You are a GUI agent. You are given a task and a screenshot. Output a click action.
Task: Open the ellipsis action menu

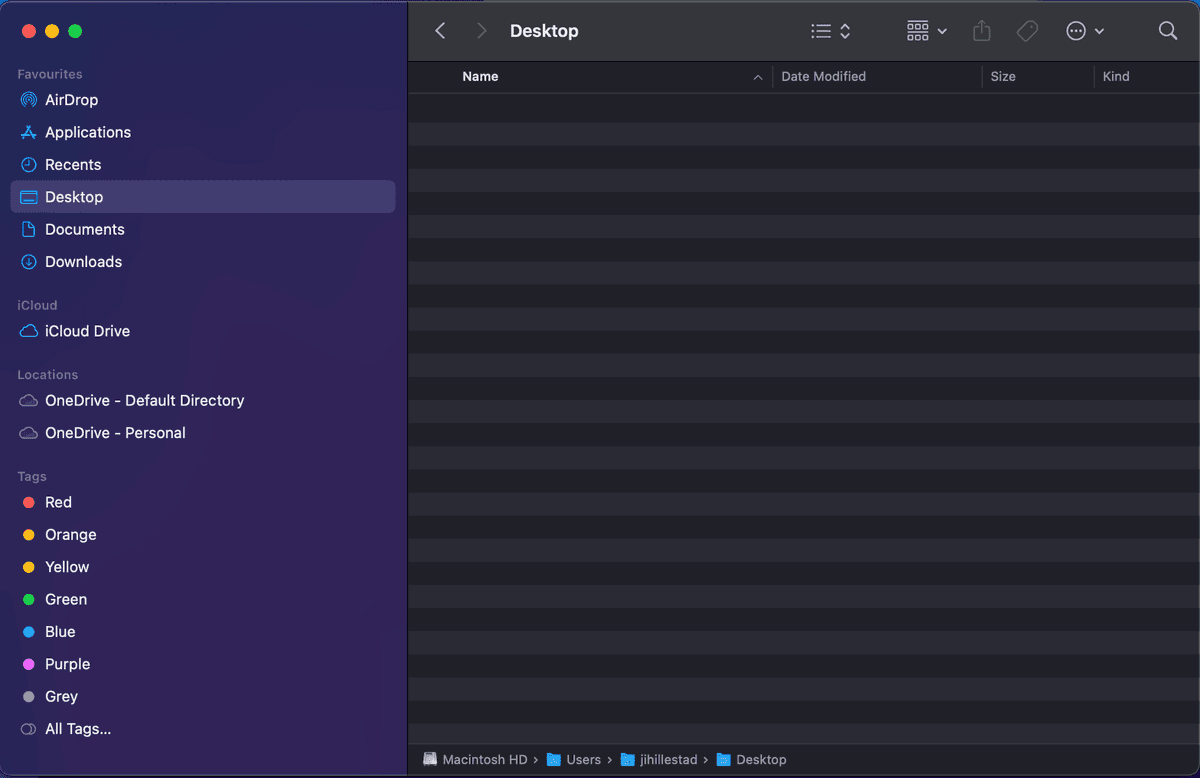click(x=1084, y=31)
